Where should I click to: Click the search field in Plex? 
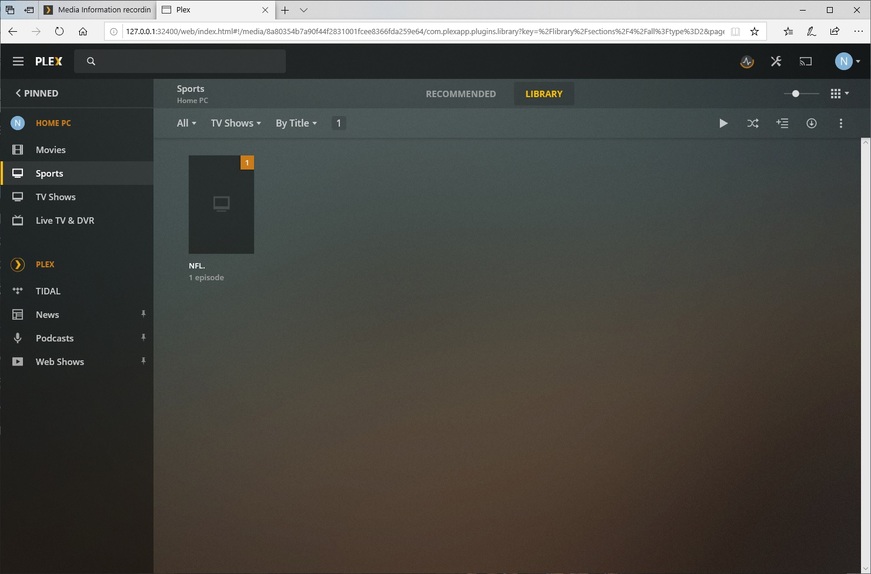[180, 61]
